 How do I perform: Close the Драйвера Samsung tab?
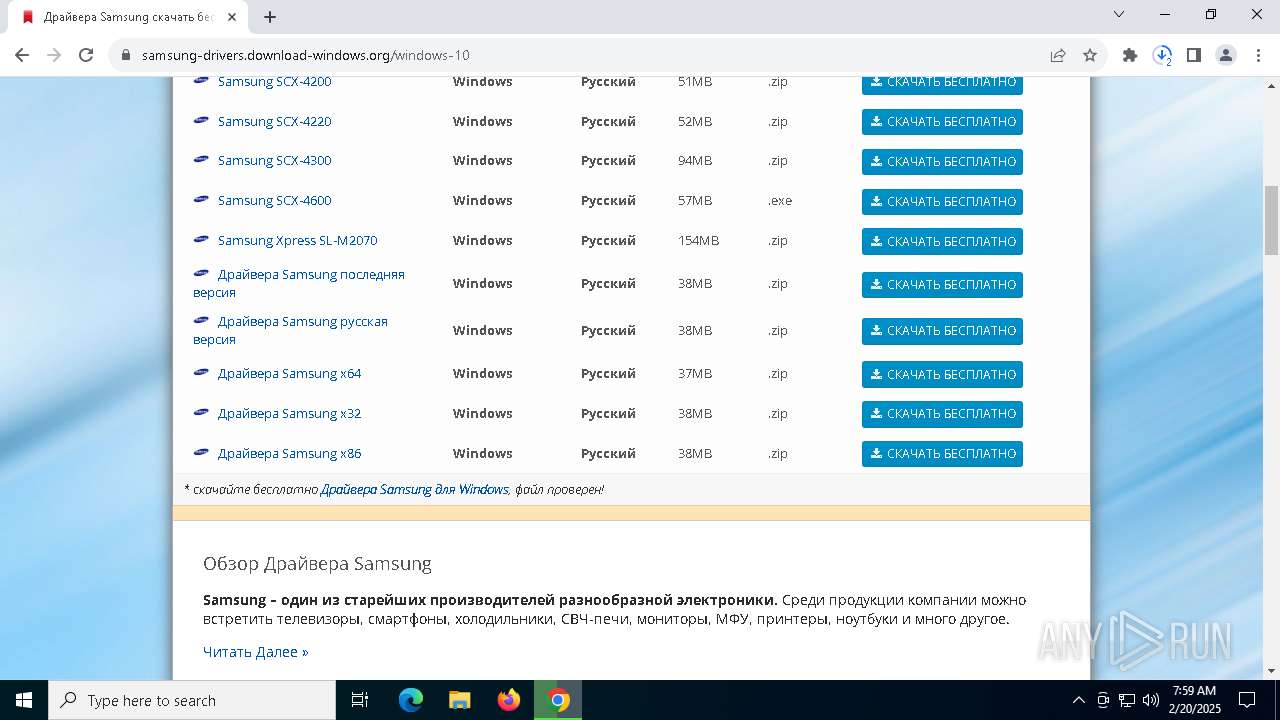coord(232,17)
